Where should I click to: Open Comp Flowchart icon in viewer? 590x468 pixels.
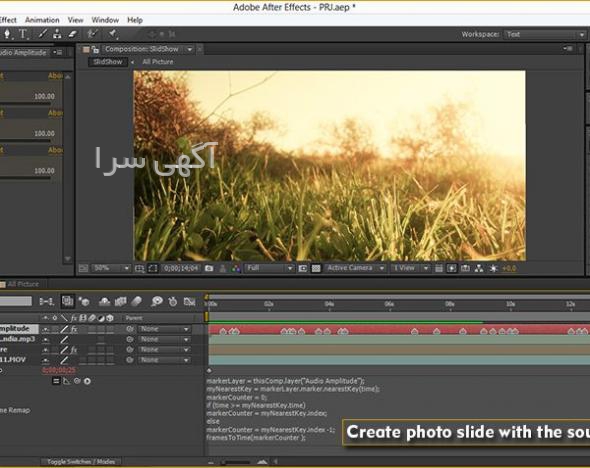[x=479, y=268]
